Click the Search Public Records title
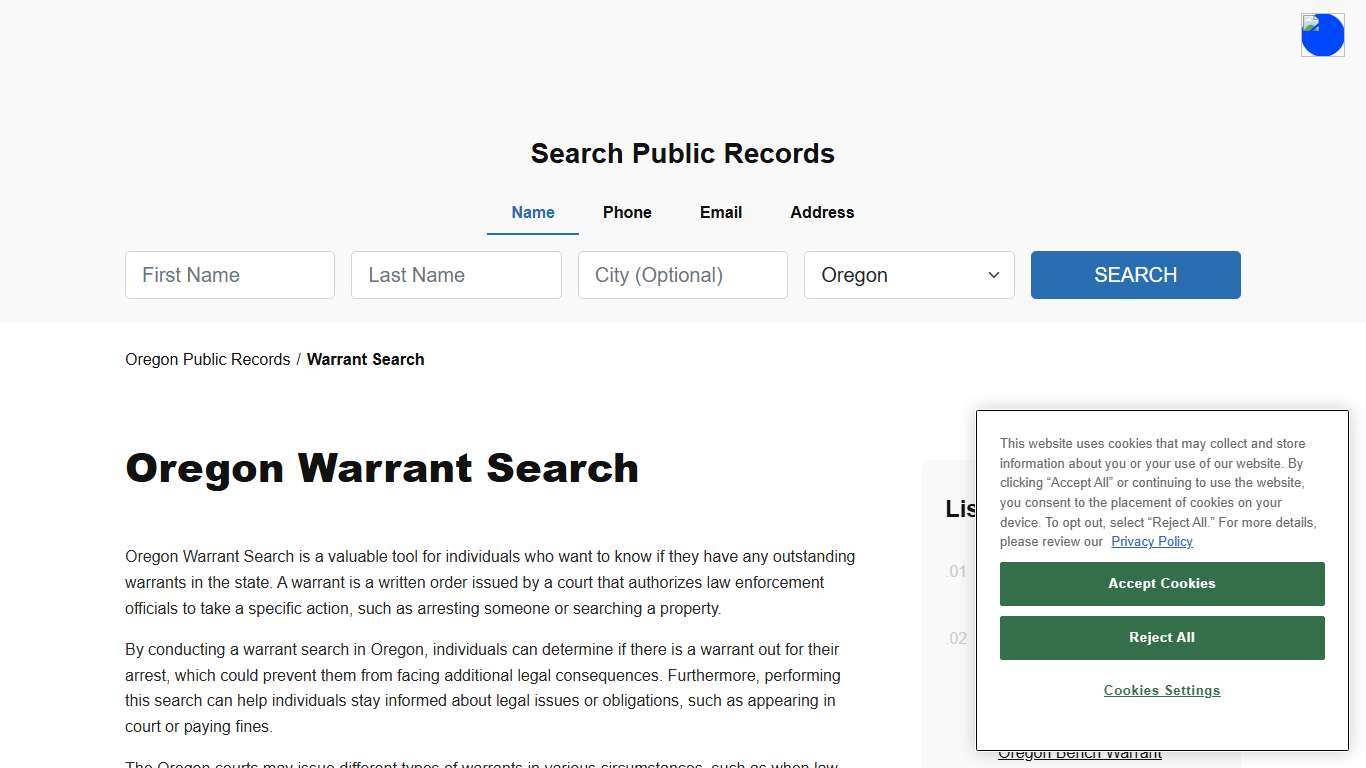 [682, 153]
